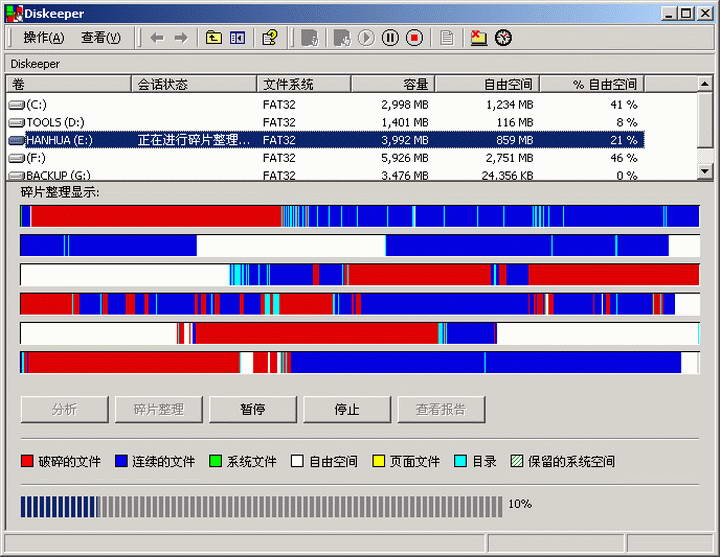Click the white 自由空间 legend swatch
The width and height of the screenshot is (720, 557).
pyautogui.click(x=297, y=461)
